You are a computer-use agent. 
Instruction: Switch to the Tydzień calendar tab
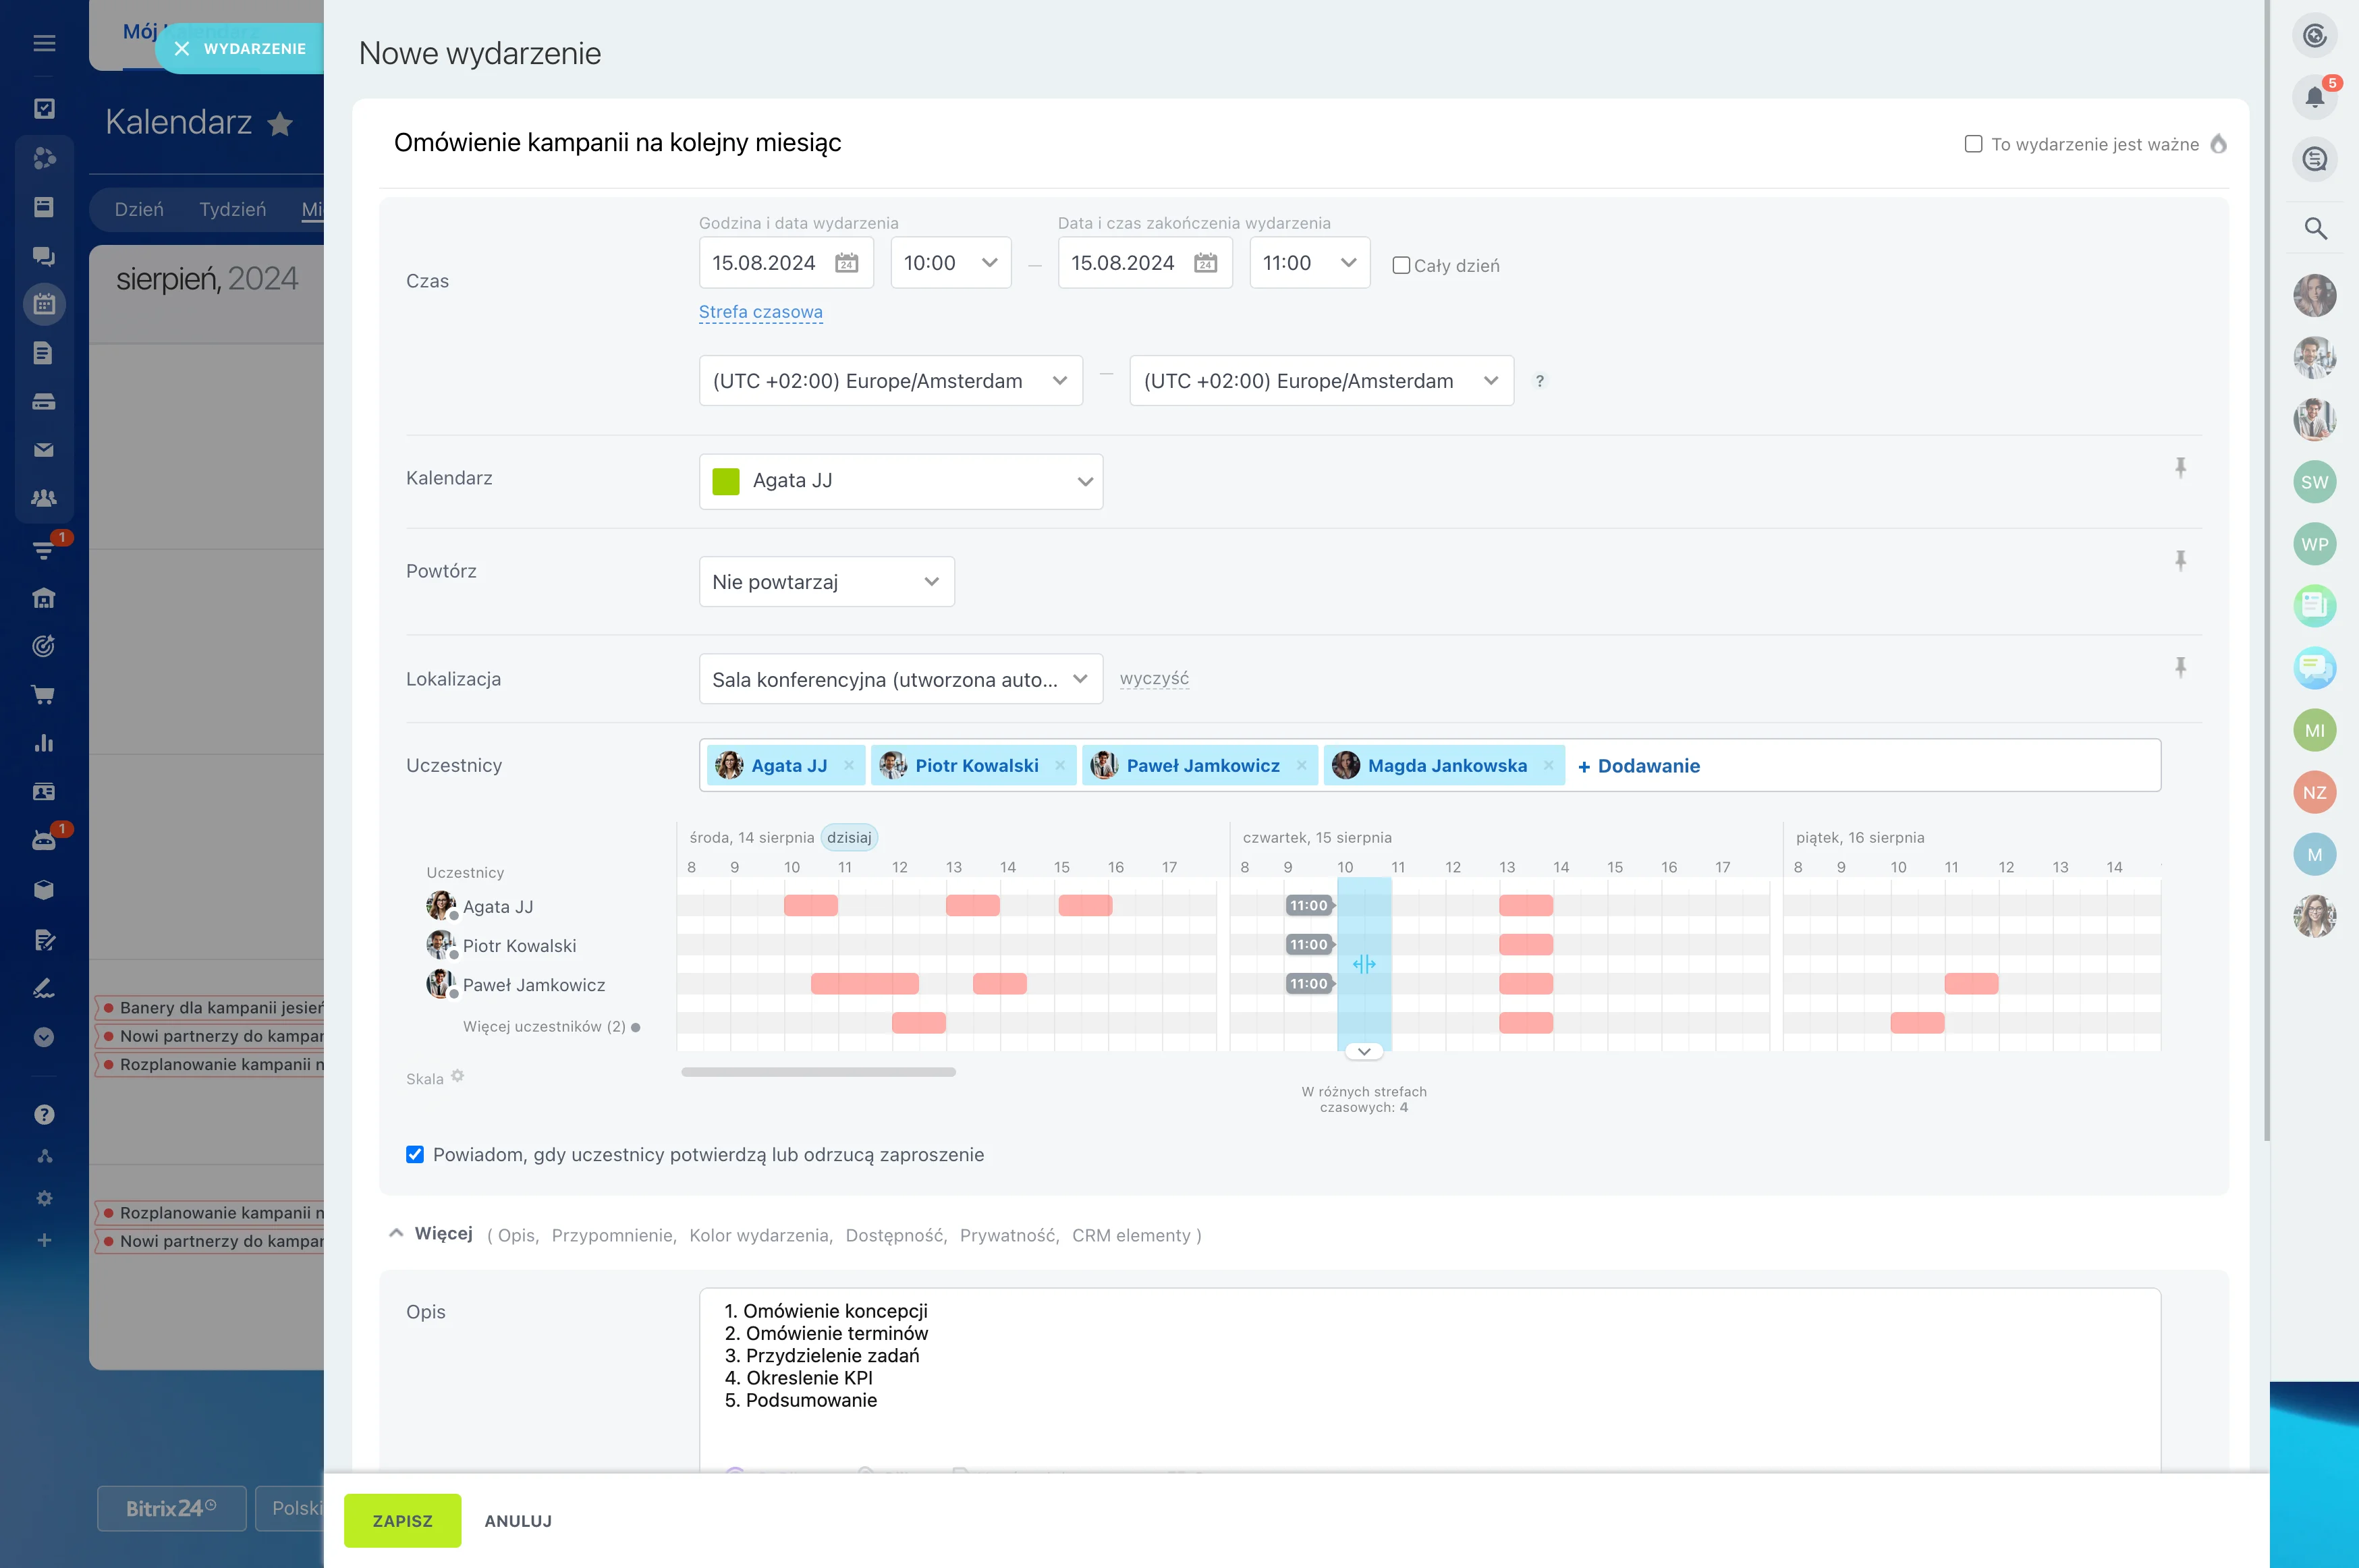coord(233,209)
